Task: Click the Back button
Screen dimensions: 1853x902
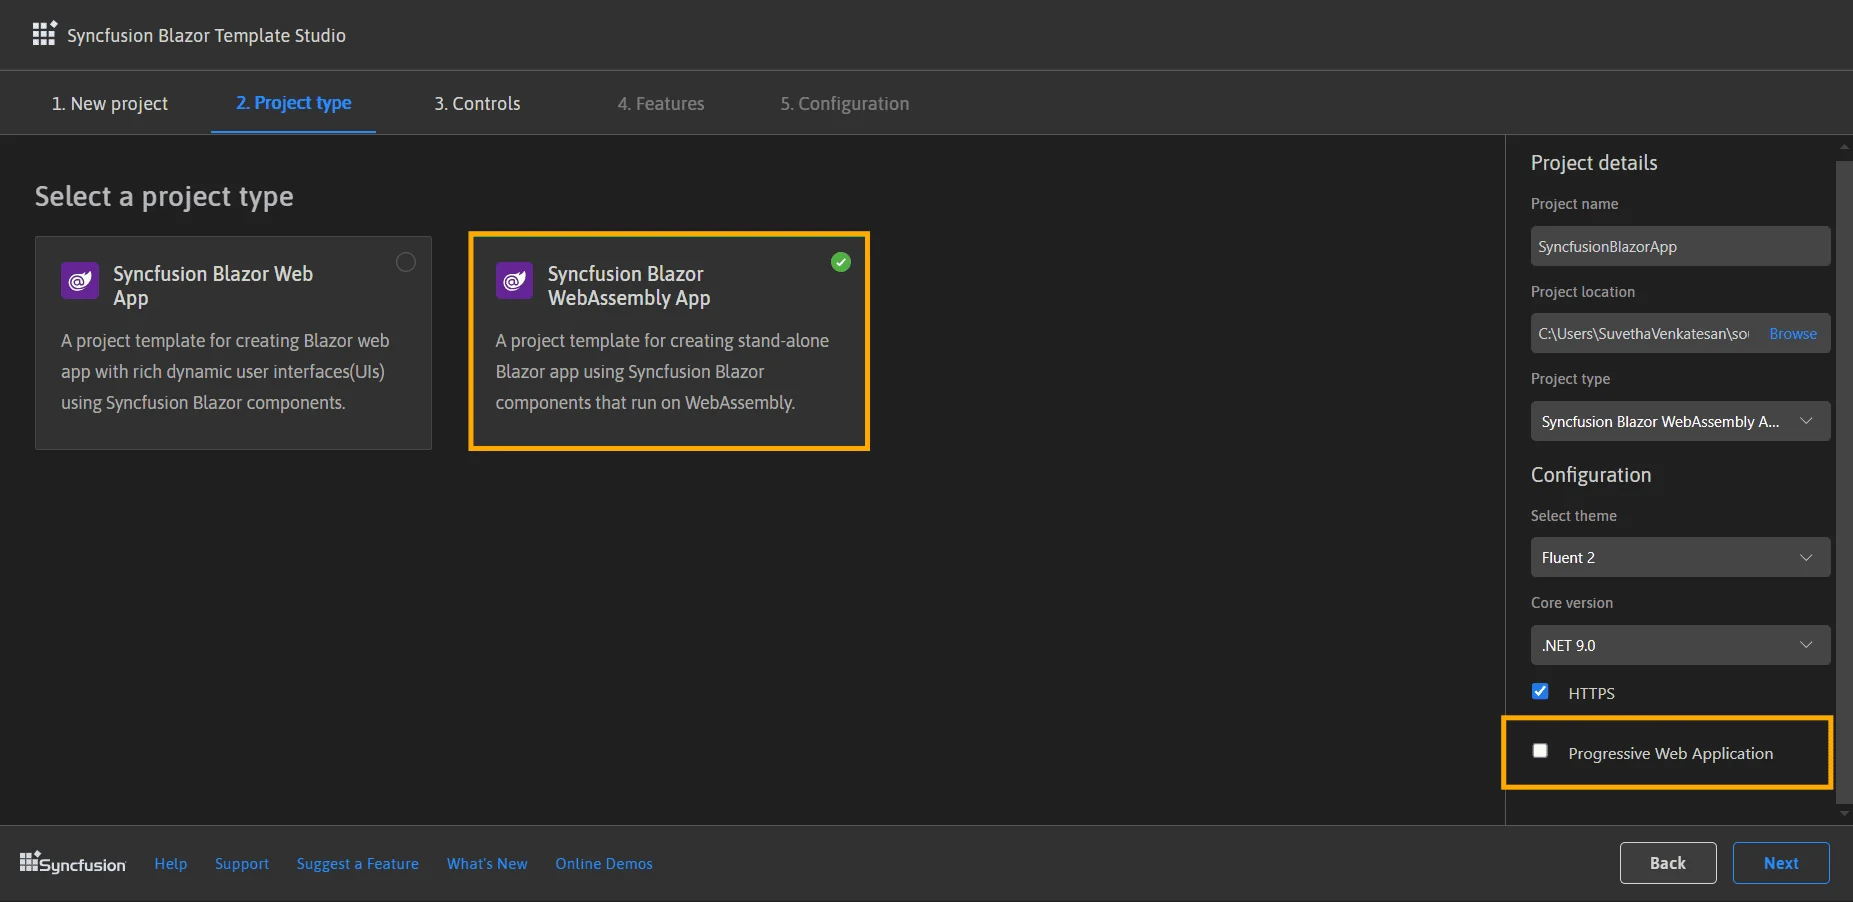Action: 1667,862
